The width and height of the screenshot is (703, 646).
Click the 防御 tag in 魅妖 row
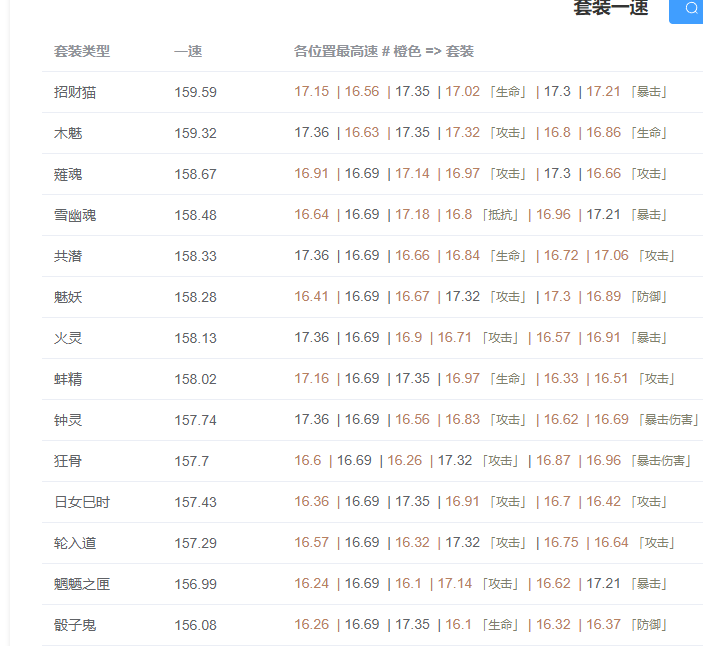click(649, 297)
